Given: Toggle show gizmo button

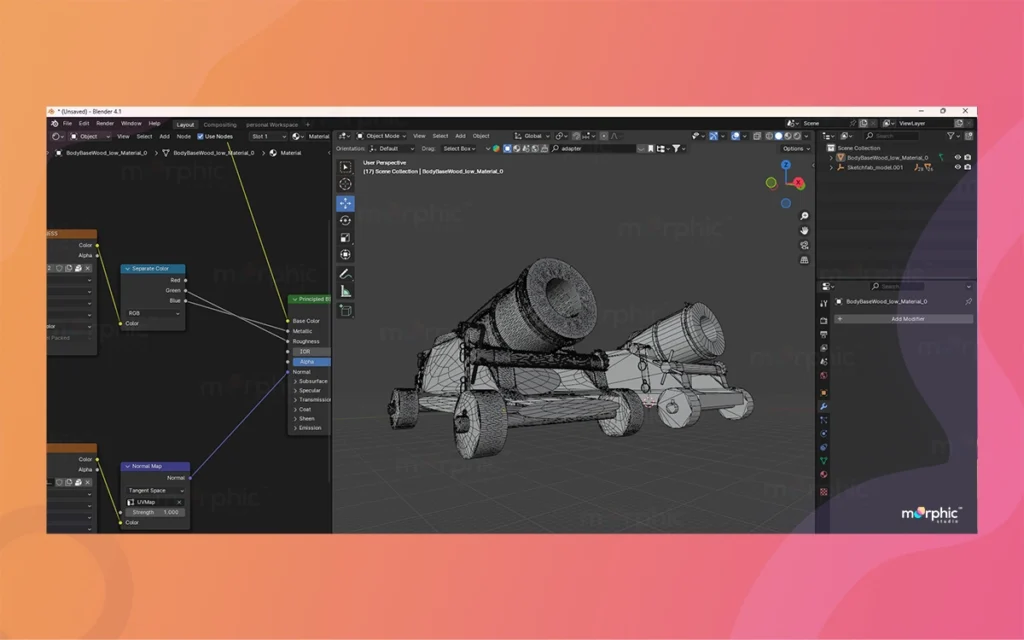Looking at the screenshot, I should (x=713, y=136).
